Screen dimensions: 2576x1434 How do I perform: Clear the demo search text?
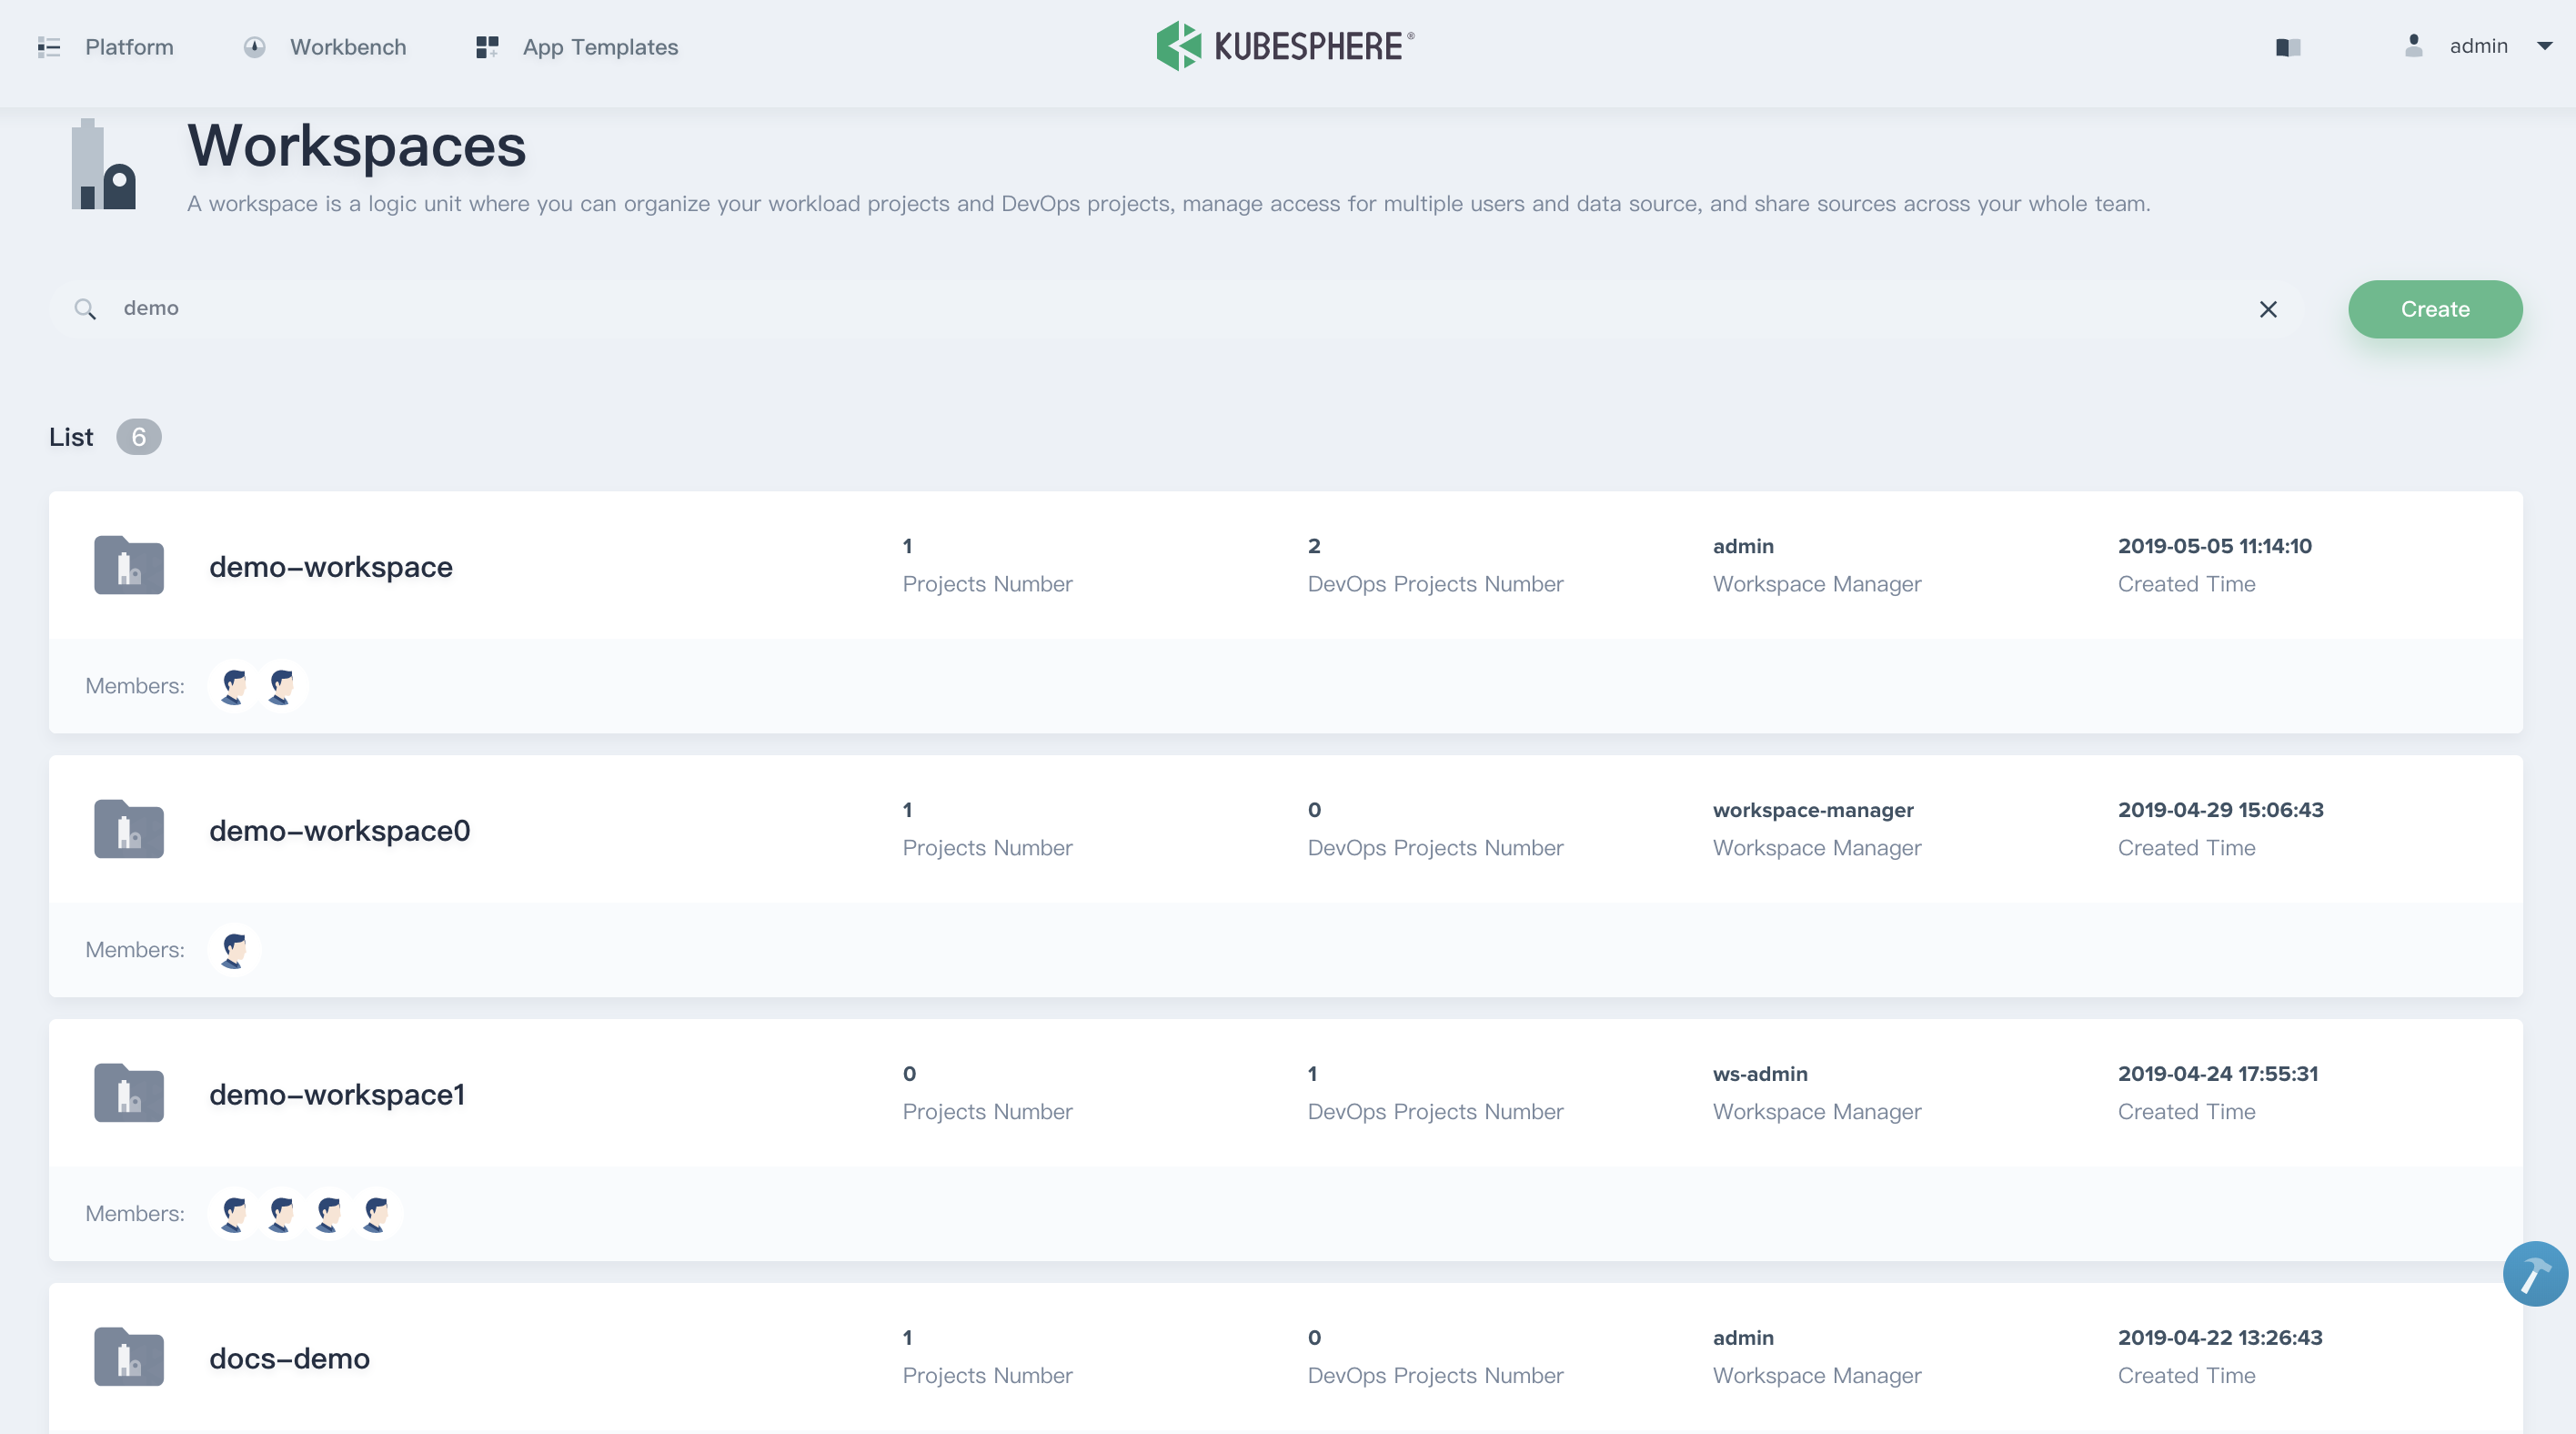click(2268, 309)
